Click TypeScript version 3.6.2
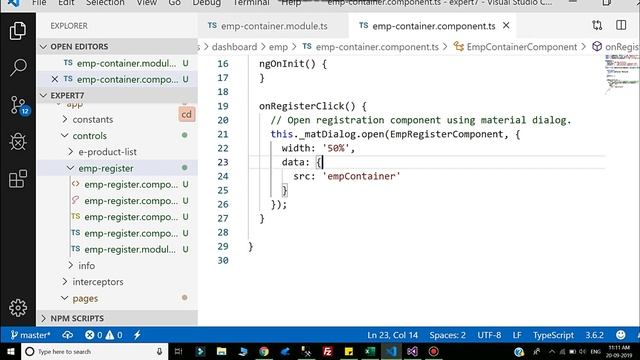This screenshot has width=640, height=360. pos(594,335)
